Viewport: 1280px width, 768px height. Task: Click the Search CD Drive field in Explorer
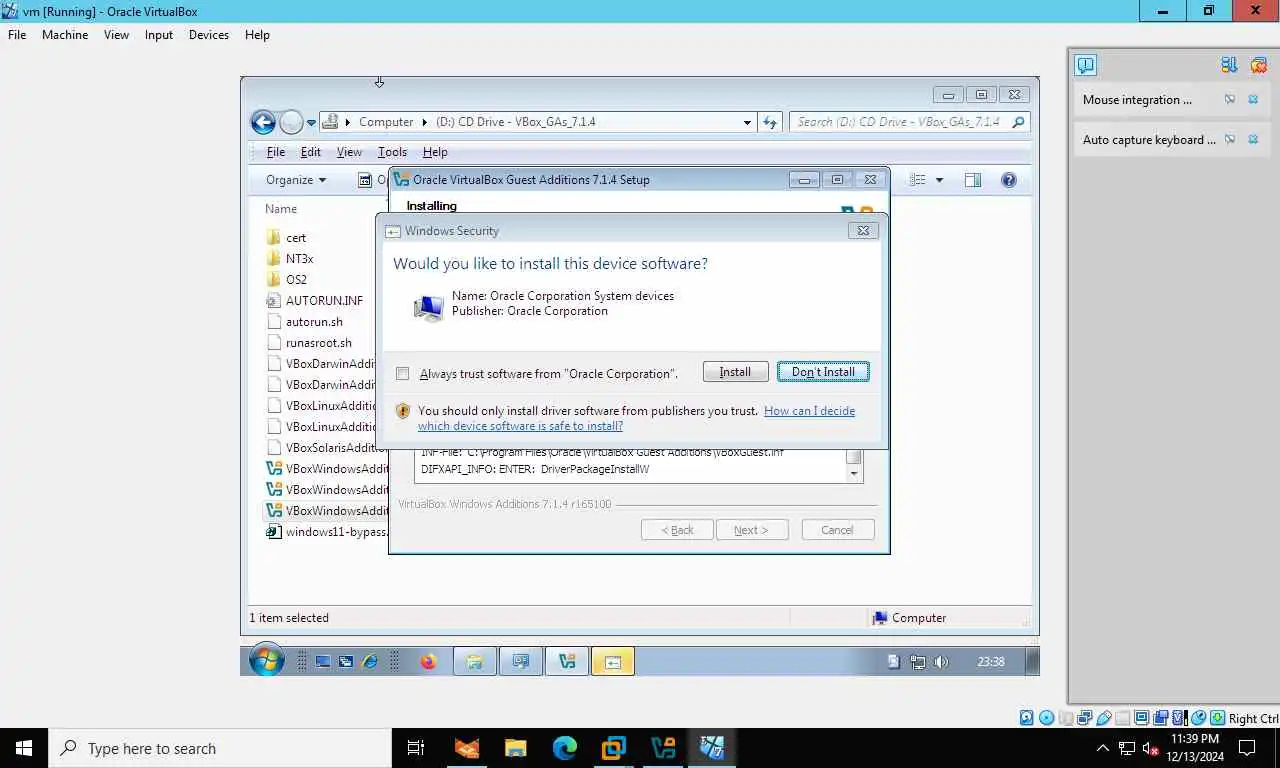click(908, 122)
